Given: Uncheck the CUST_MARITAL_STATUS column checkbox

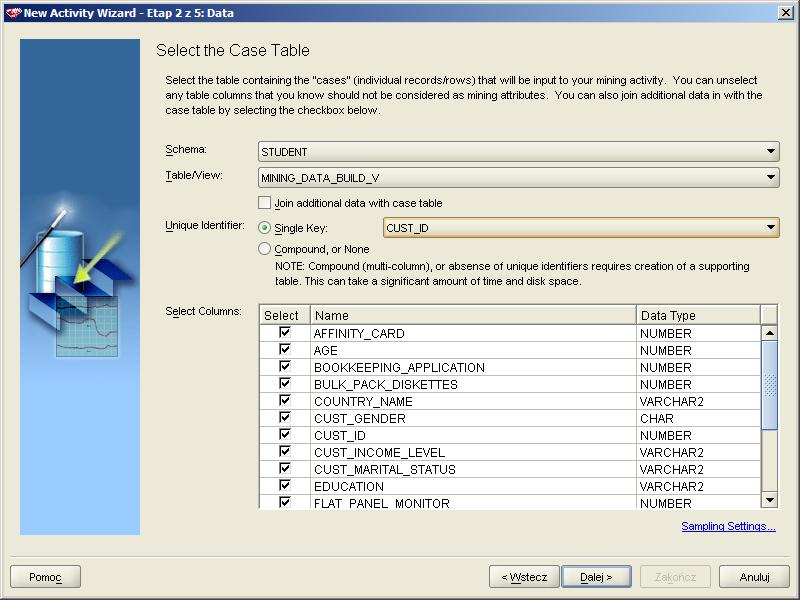Looking at the screenshot, I should click(285, 468).
